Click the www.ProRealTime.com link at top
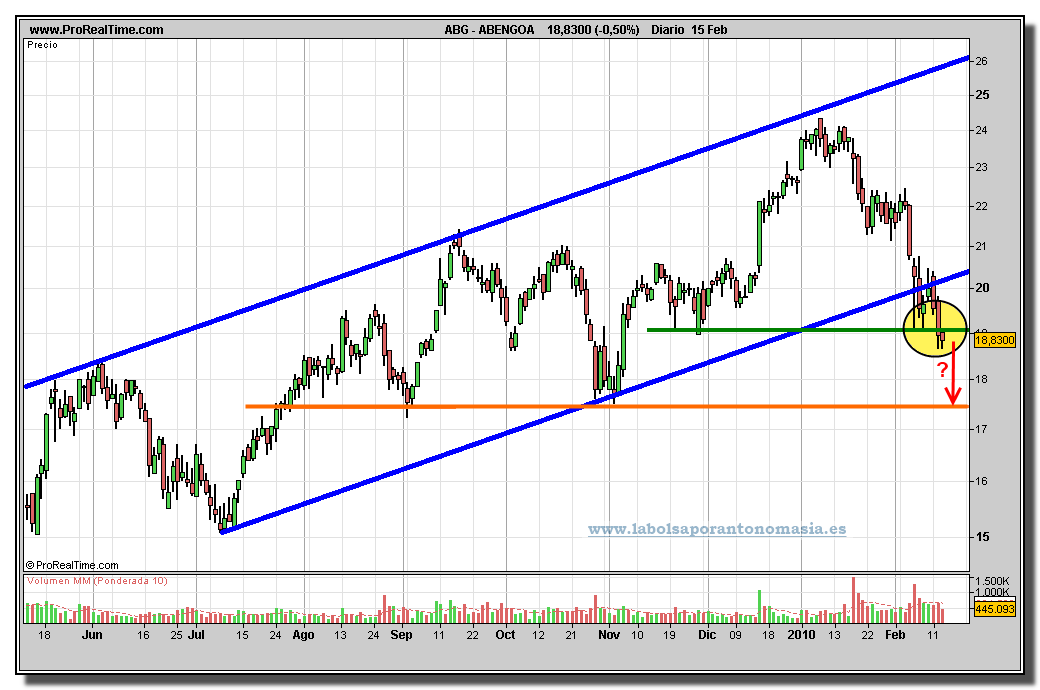 point(96,30)
